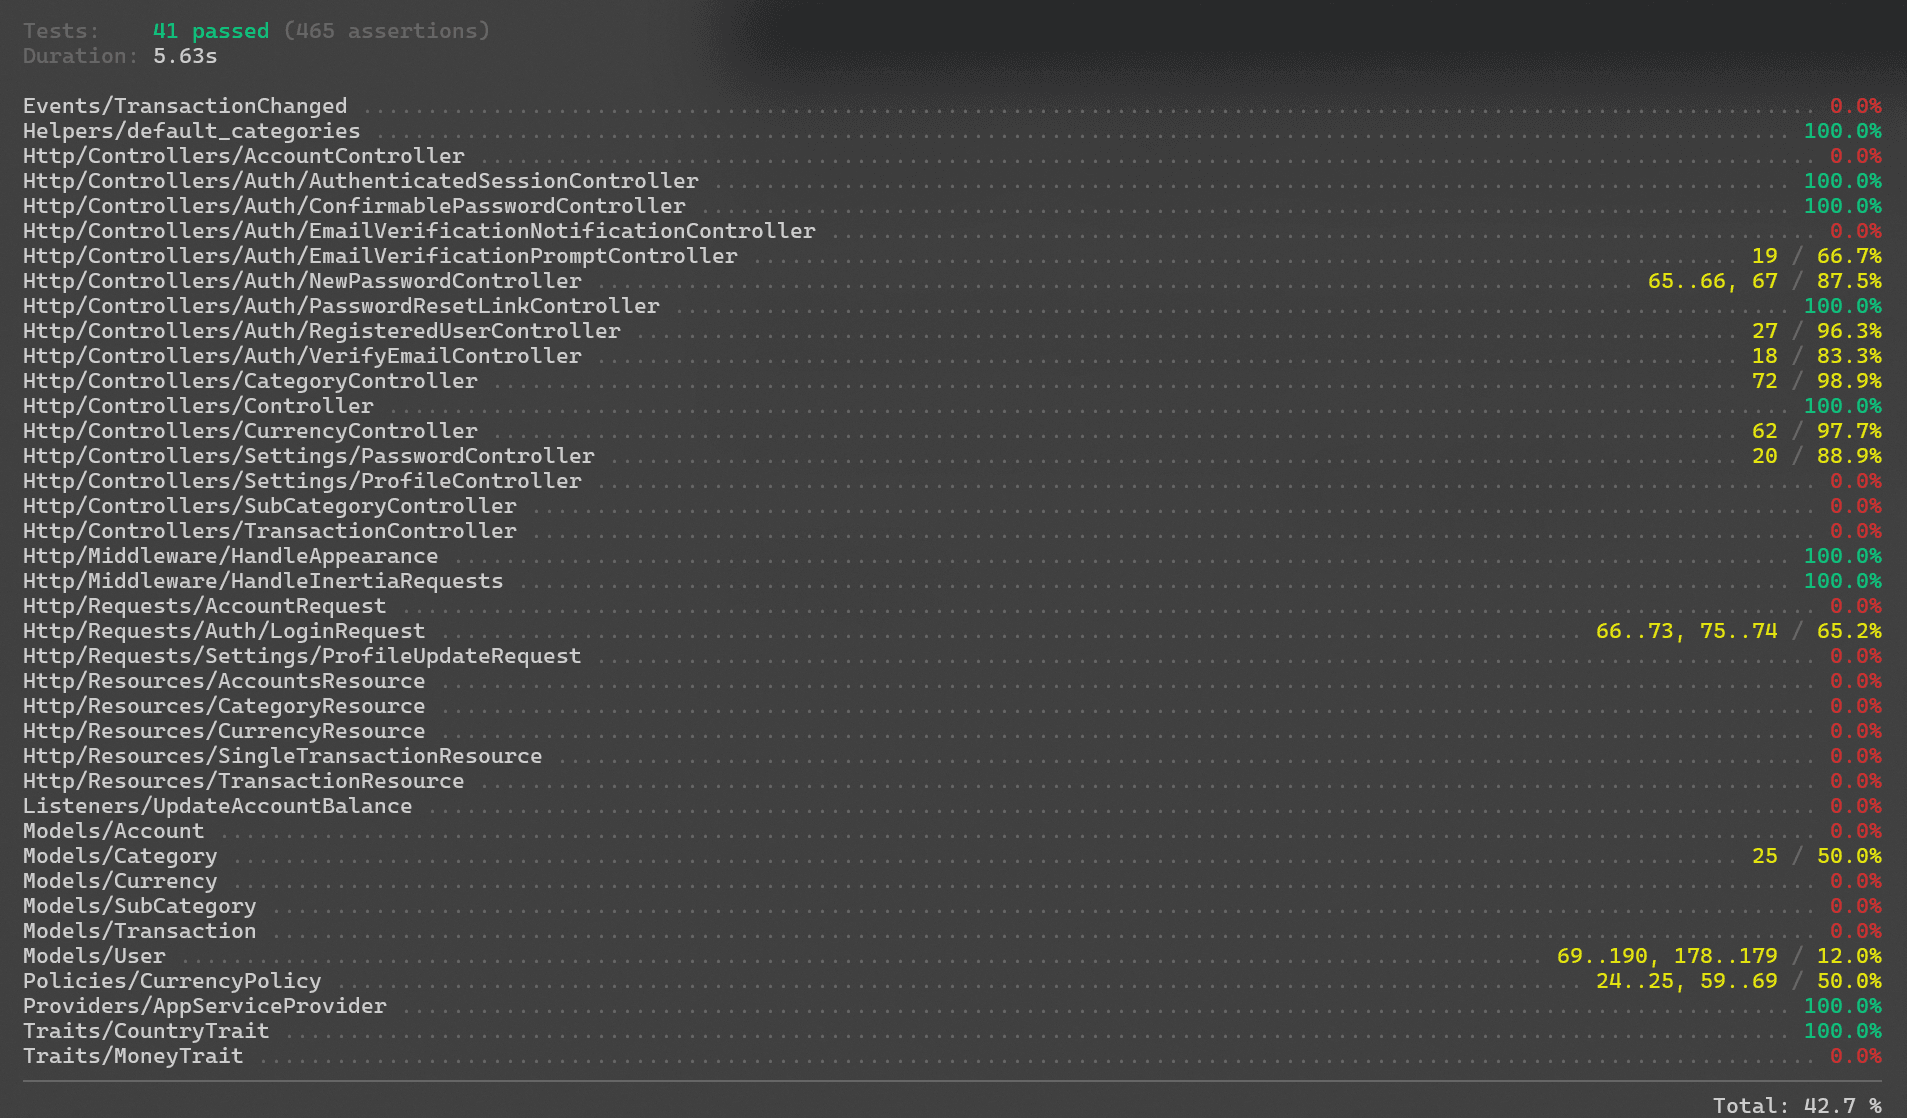Click Models/Category coverage value 50.0%
The width and height of the screenshot is (1907, 1118).
pos(1849,856)
